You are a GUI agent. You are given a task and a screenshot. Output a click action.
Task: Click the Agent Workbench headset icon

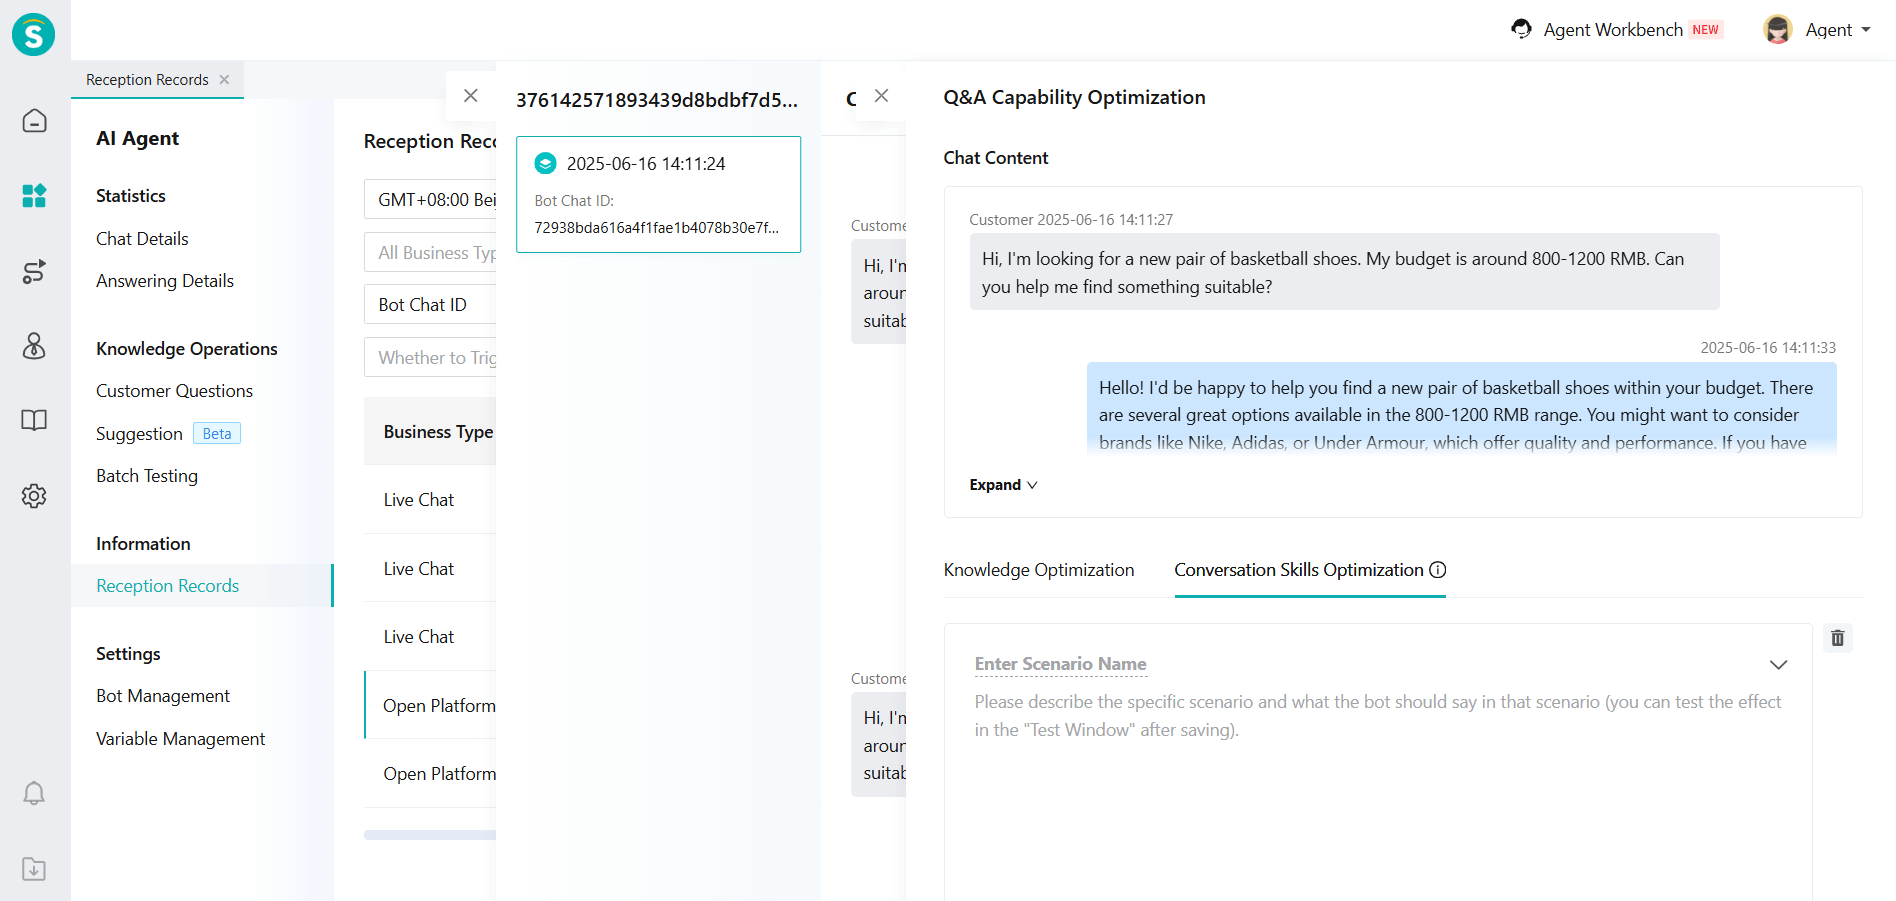[x=1521, y=29]
